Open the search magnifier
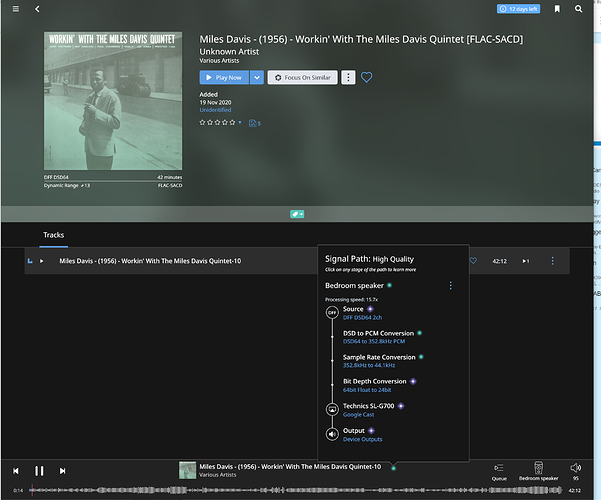Viewport: 601px width, 500px height. [x=578, y=9]
